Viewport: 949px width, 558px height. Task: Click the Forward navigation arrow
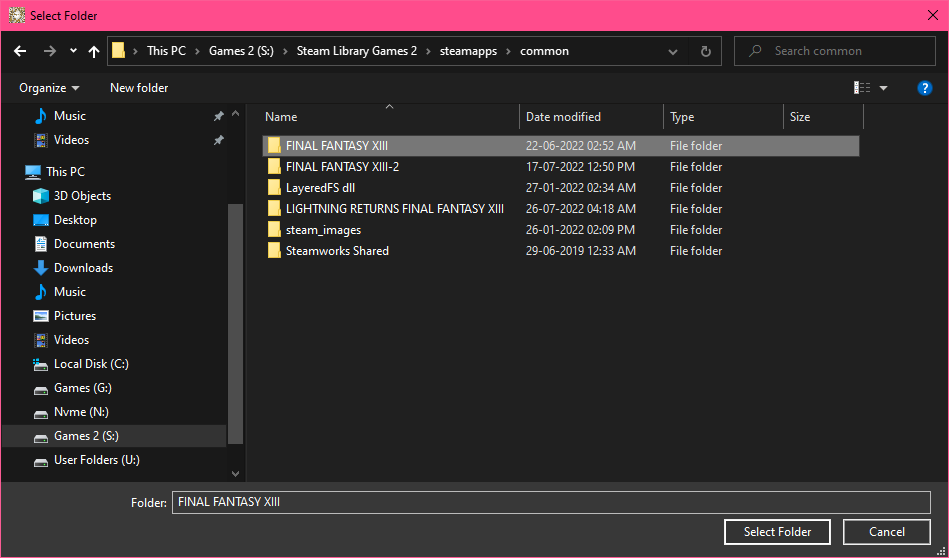click(50, 51)
